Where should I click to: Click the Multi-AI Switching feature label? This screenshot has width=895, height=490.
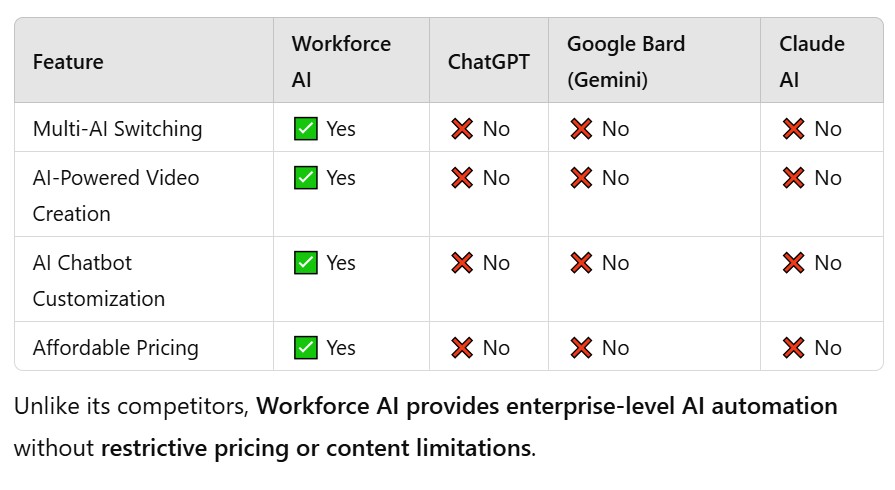point(117,129)
